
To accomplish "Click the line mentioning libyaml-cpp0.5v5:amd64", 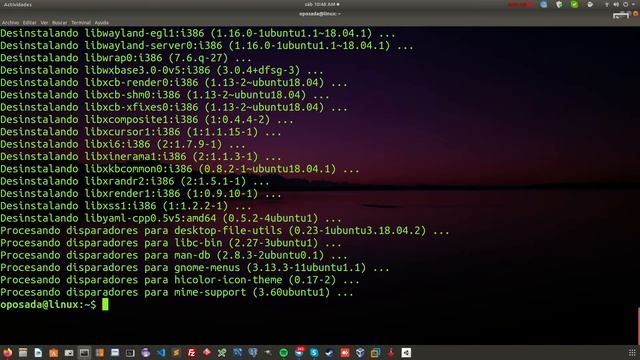I will pos(171,218).
